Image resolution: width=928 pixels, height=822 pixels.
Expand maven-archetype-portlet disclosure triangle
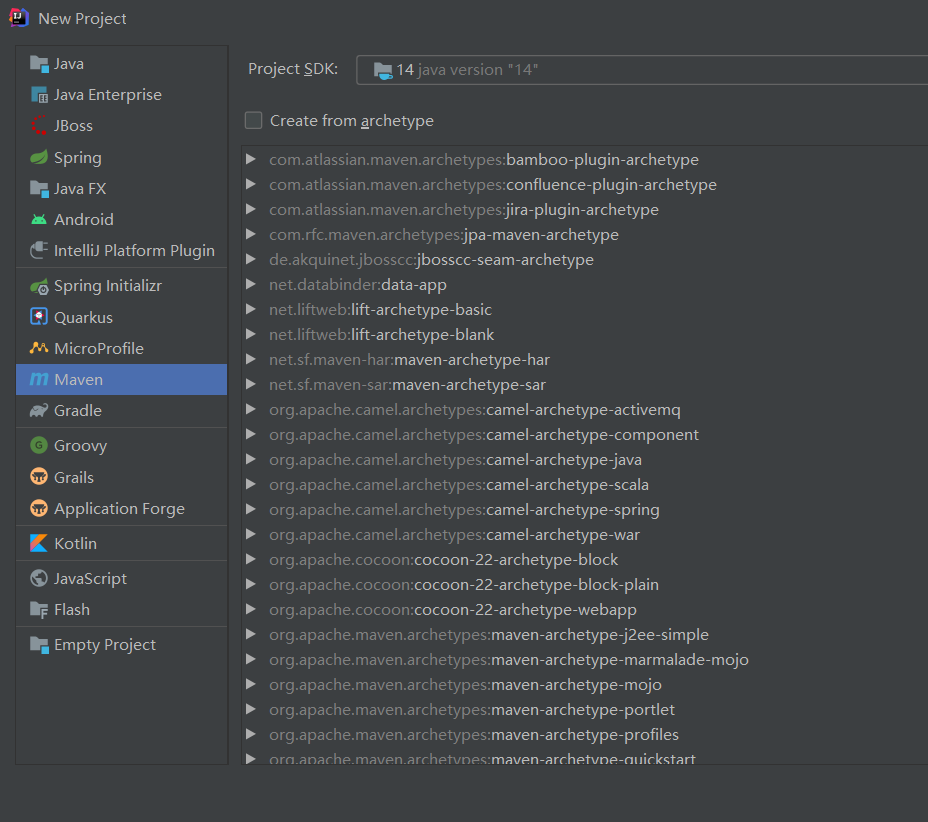click(x=251, y=710)
